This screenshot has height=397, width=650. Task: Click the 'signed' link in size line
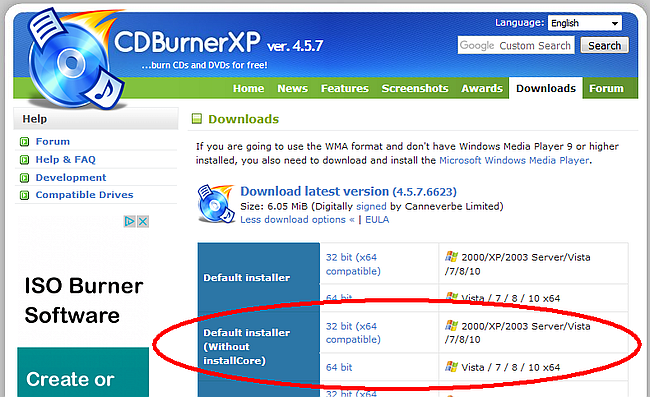(371, 206)
